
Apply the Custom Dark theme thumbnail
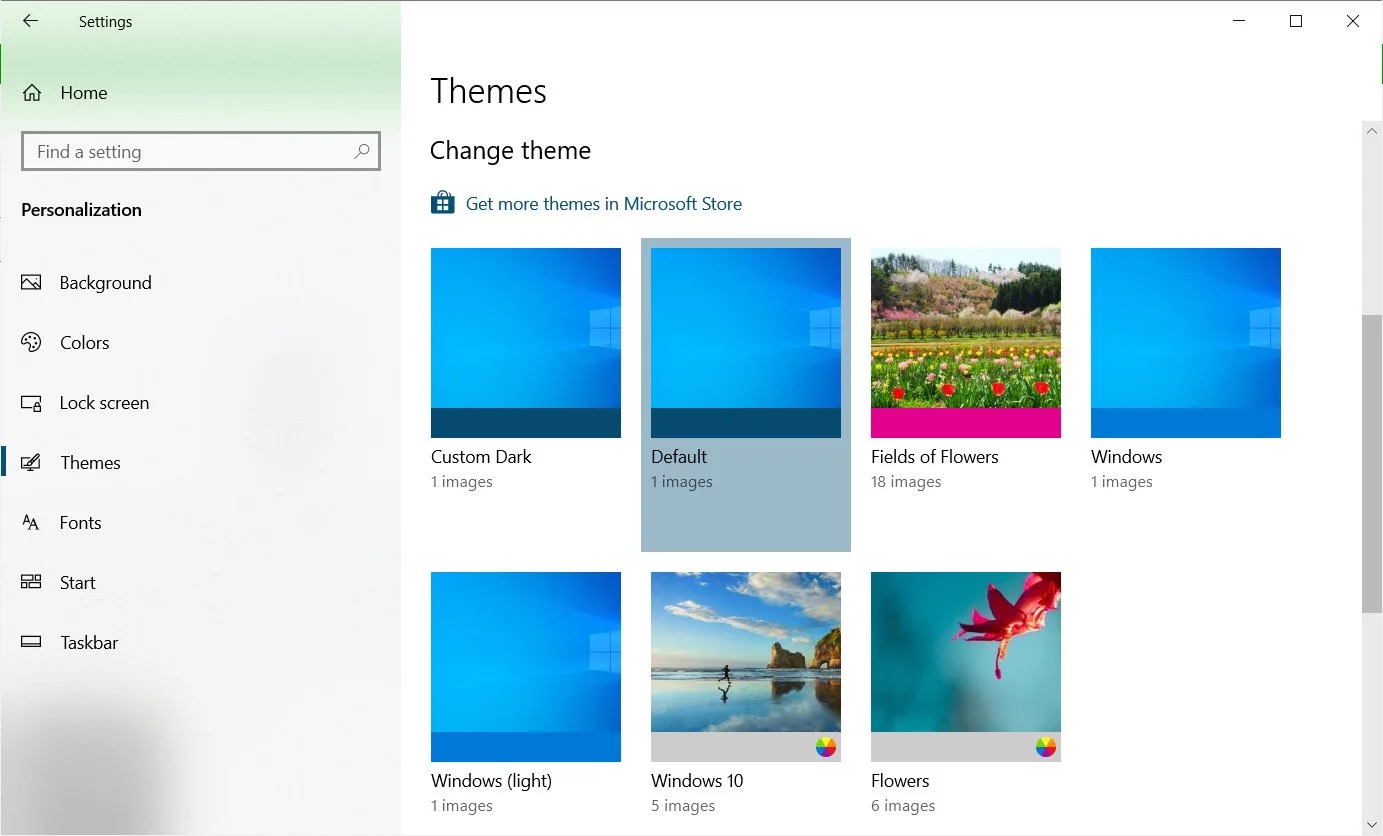526,343
